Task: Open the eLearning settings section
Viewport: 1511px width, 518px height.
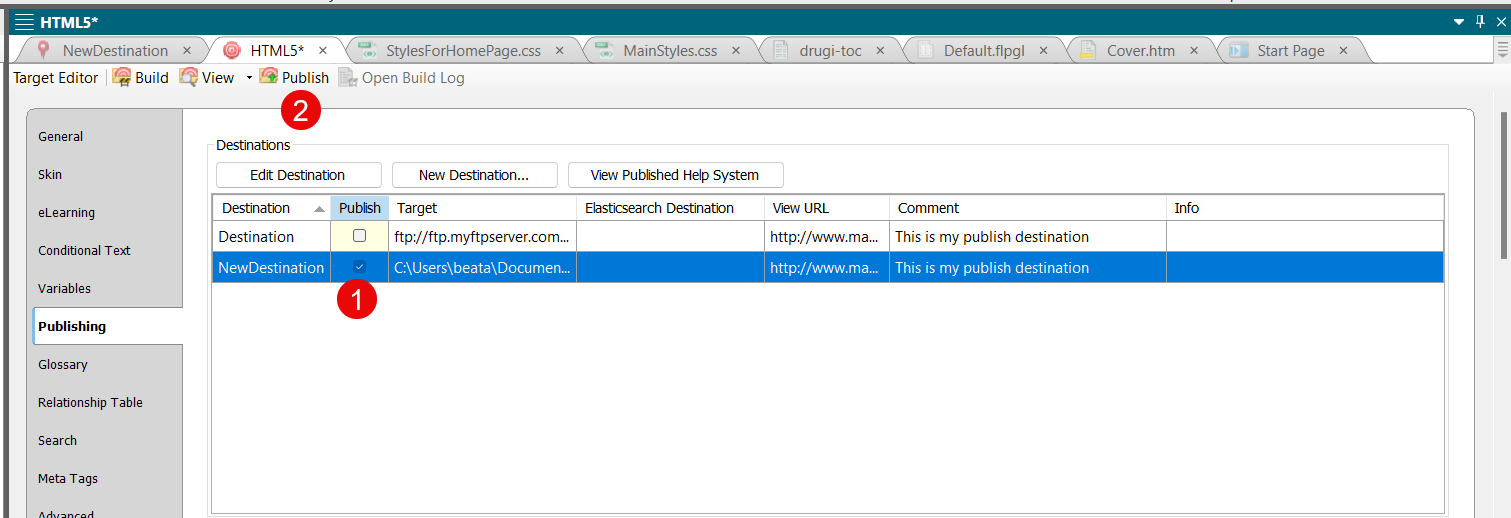Action: (x=105, y=213)
